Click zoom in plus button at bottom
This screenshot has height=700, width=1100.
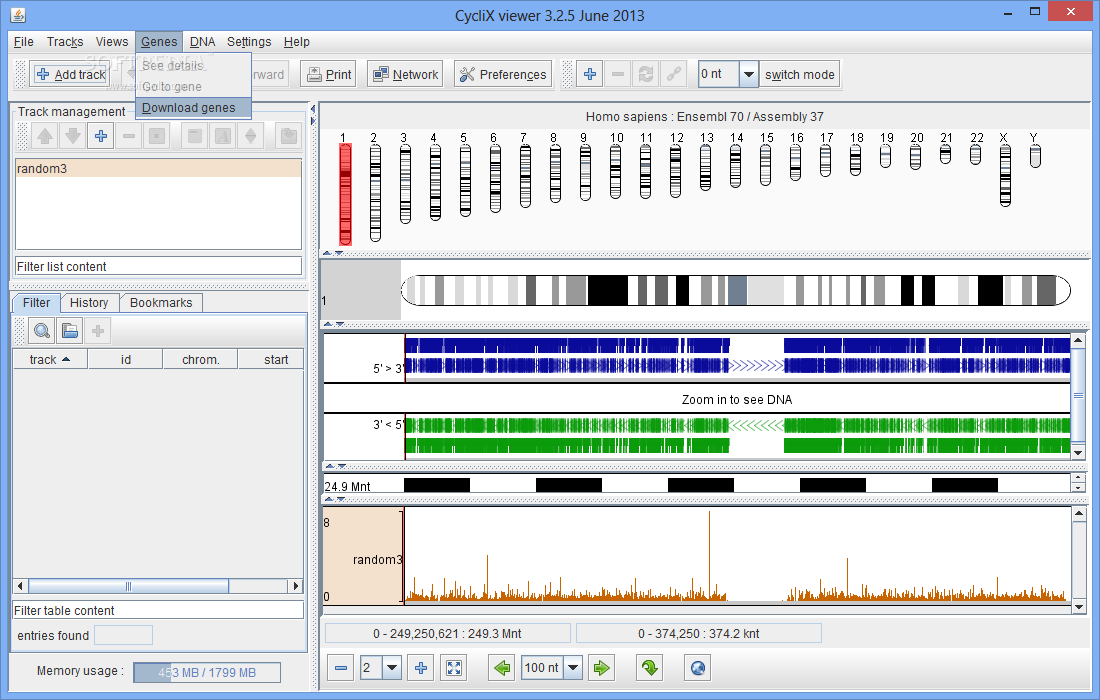coord(421,668)
